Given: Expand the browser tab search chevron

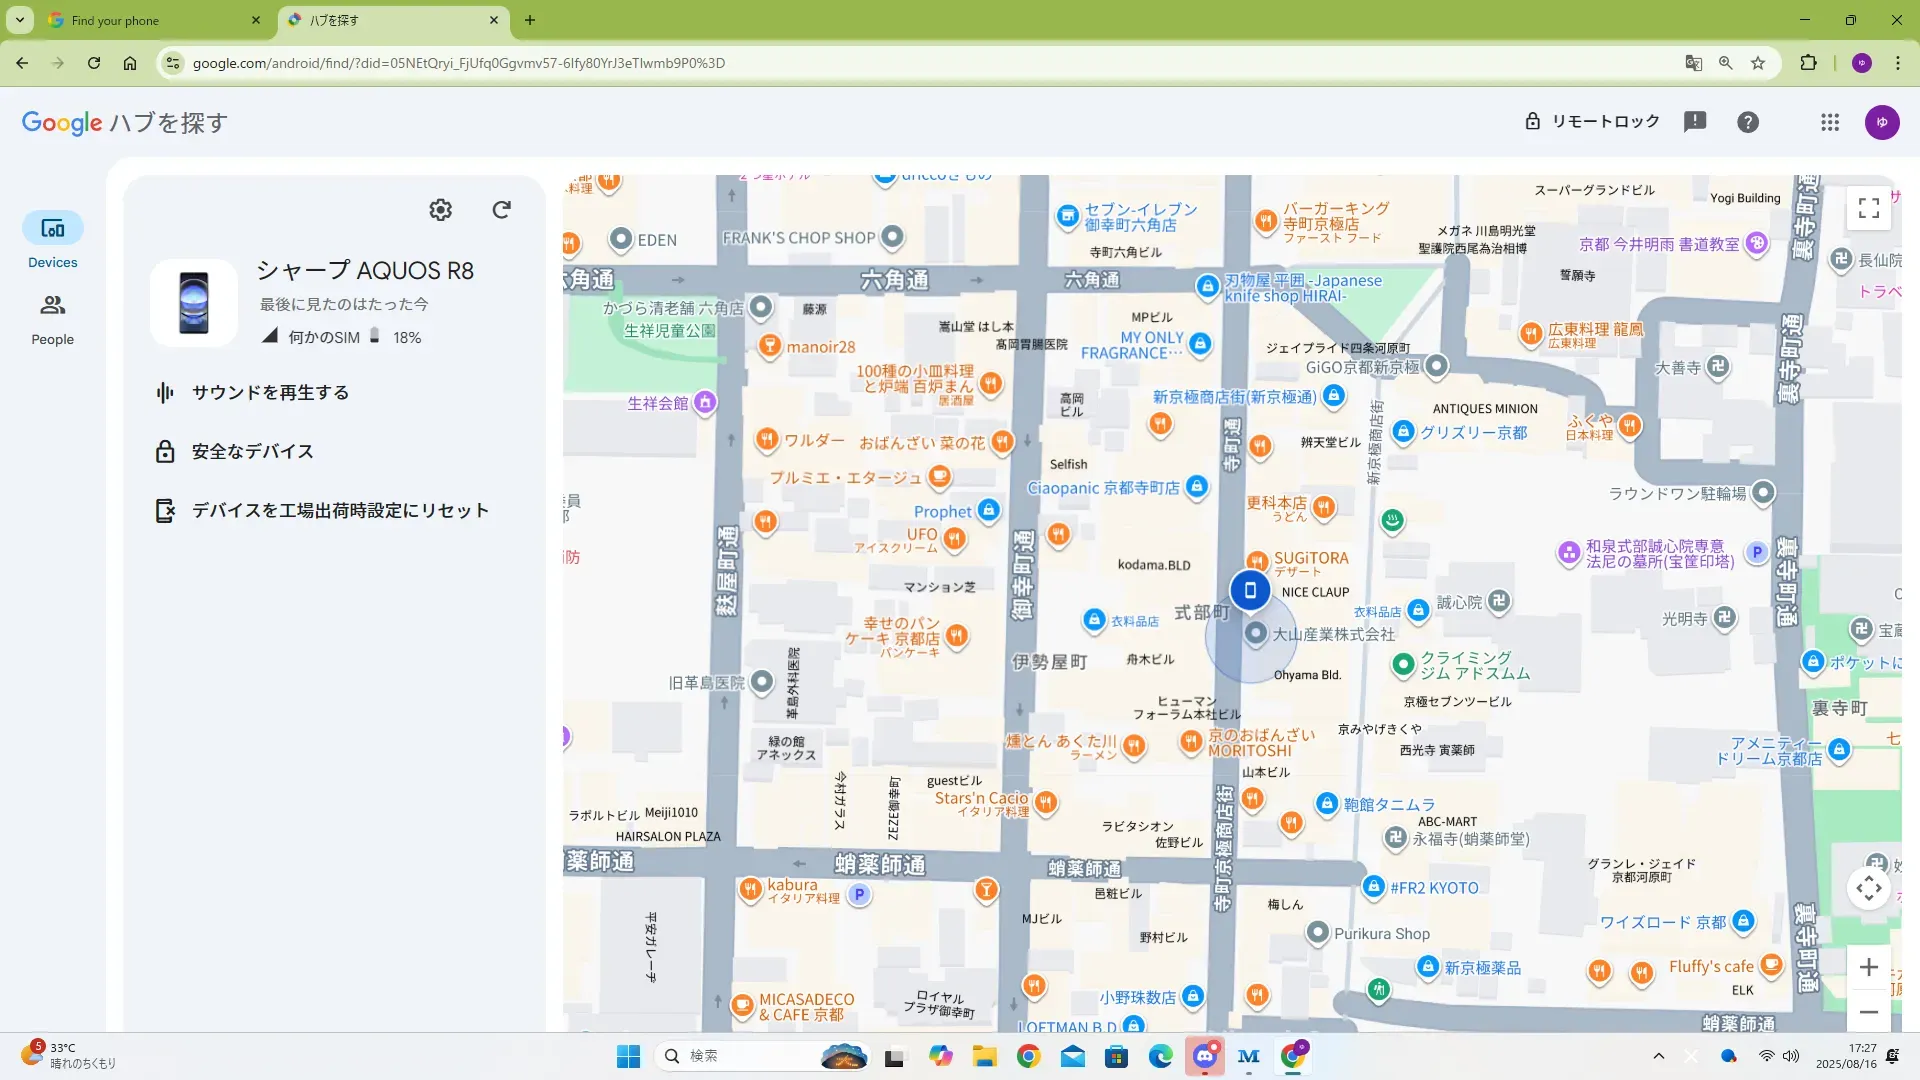Looking at the screenshot, I should [19, 20].
